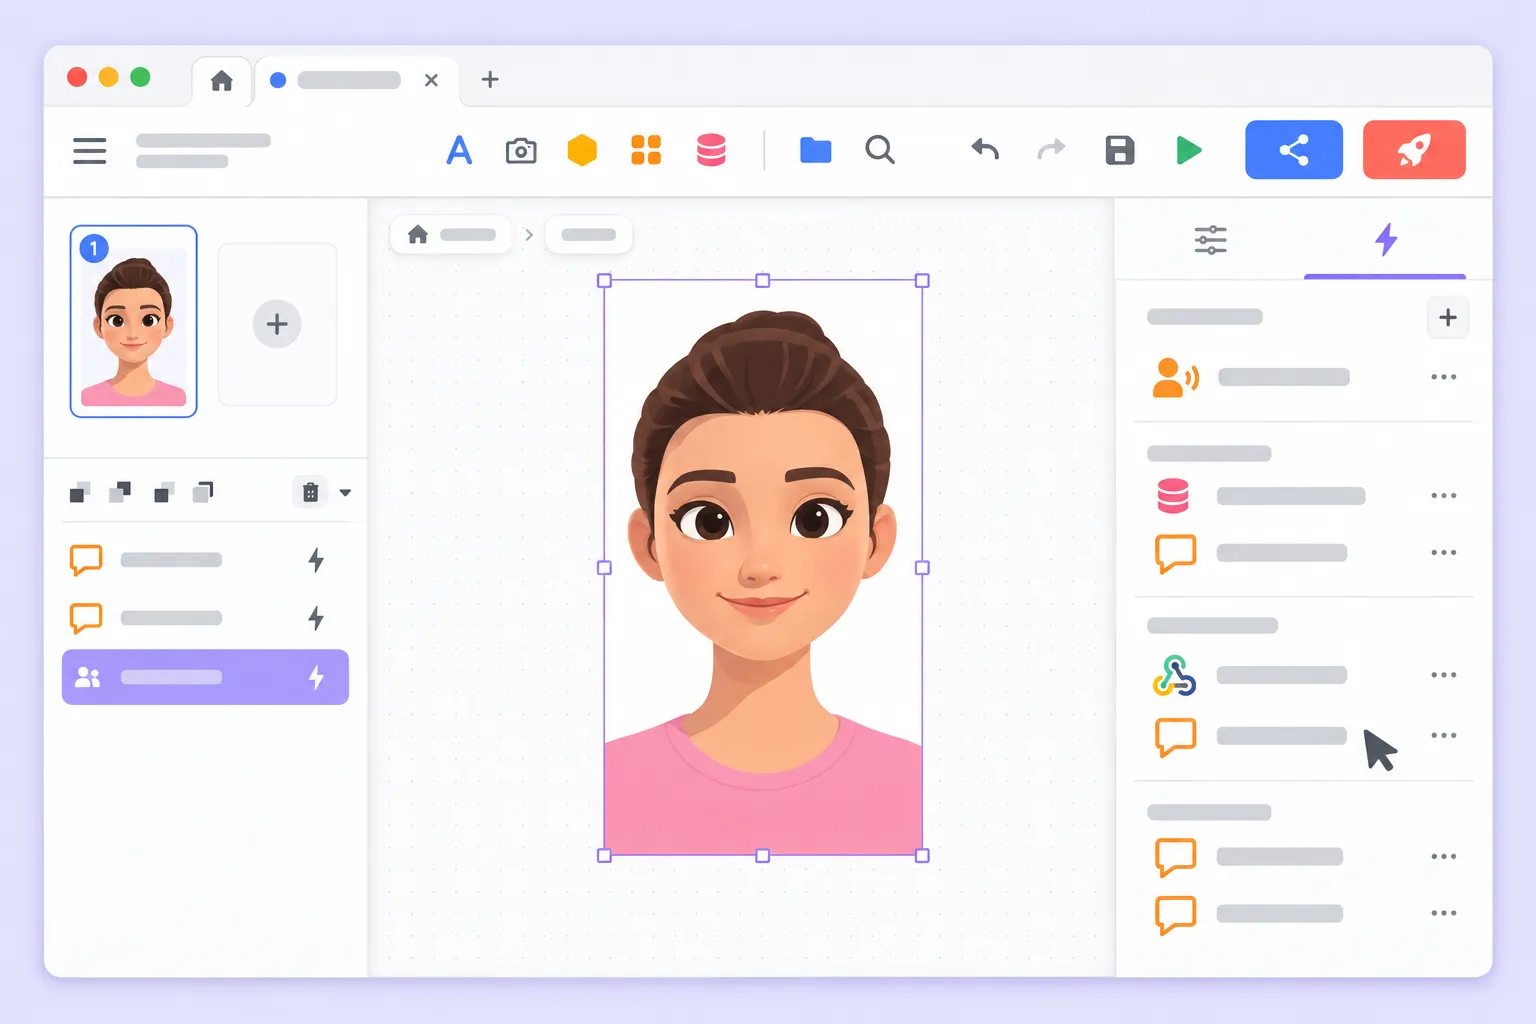
Task: Redo the last action
Action: point(1051,150)
